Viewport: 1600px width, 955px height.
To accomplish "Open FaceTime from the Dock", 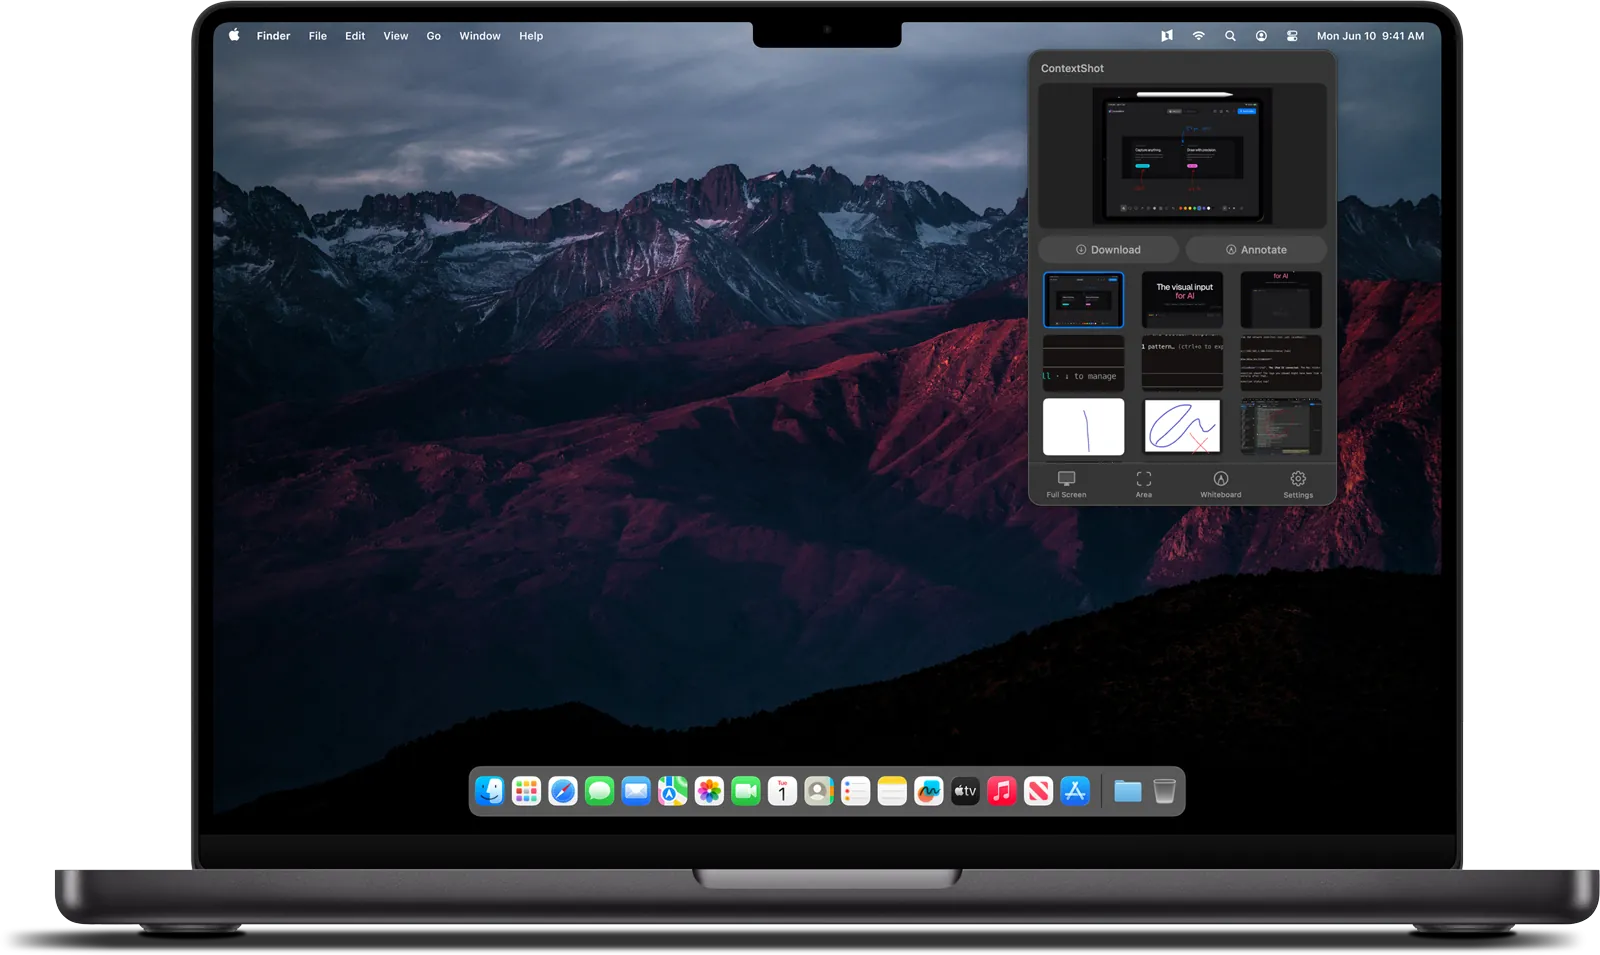I will coord(746,792).
